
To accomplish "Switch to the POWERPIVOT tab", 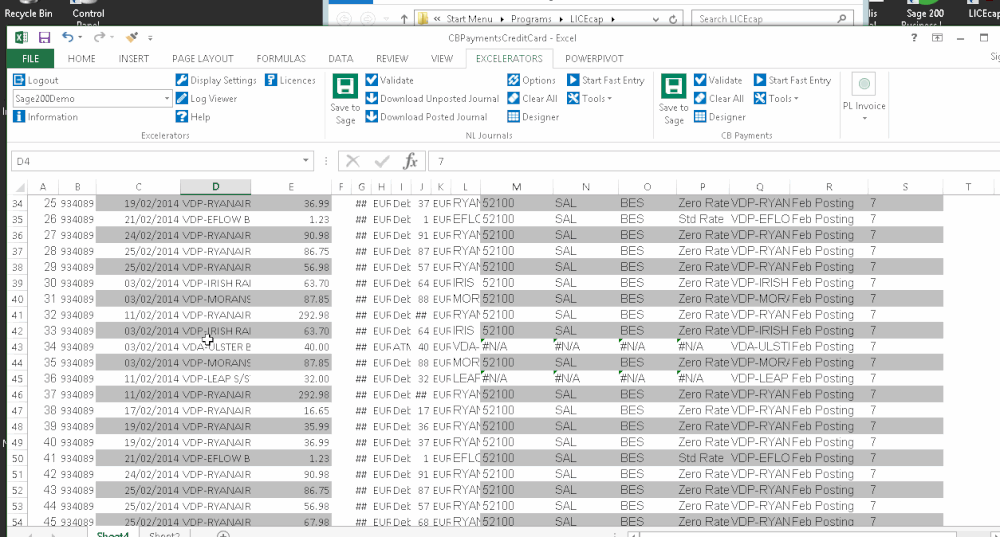I will click(x=594, y=59).
